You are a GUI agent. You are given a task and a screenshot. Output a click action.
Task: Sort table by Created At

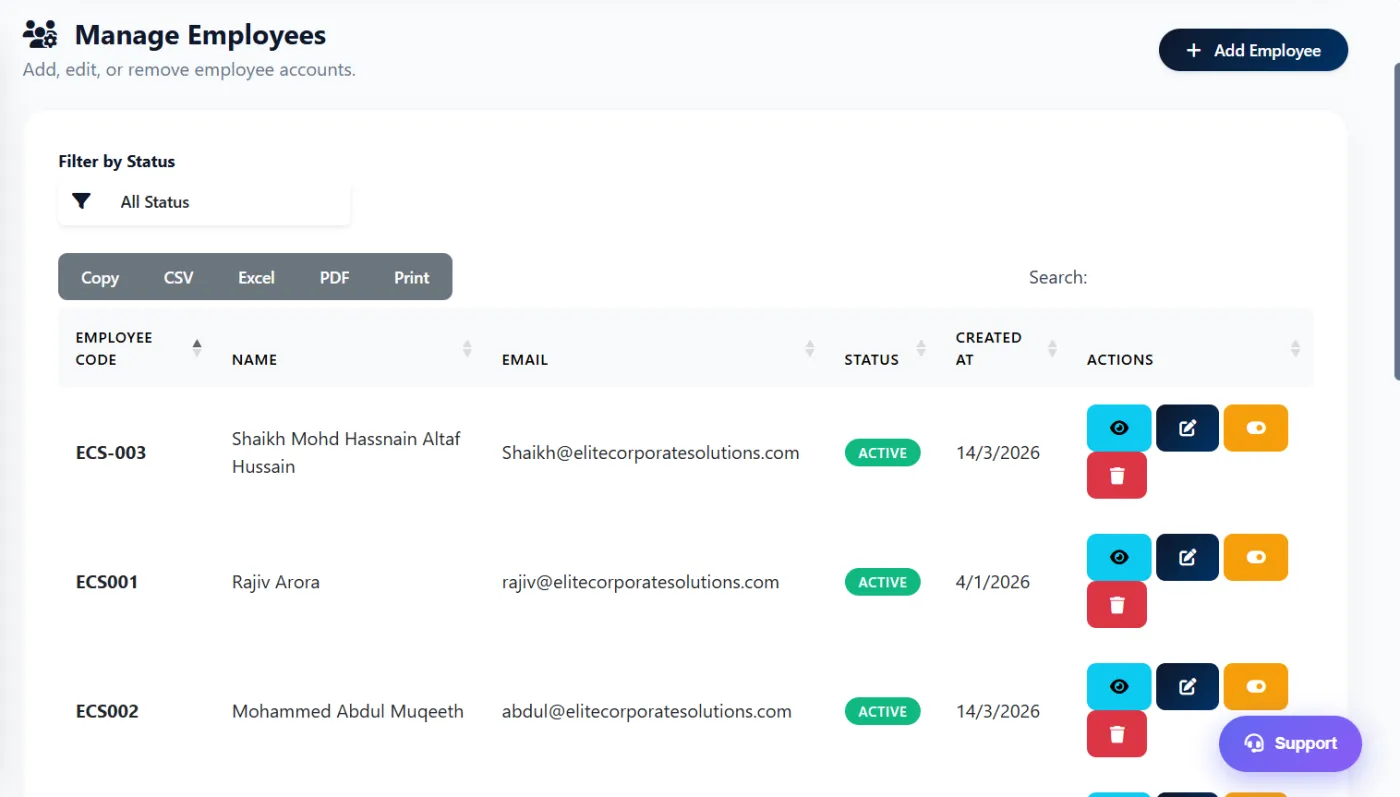(x=1004, y=348)
